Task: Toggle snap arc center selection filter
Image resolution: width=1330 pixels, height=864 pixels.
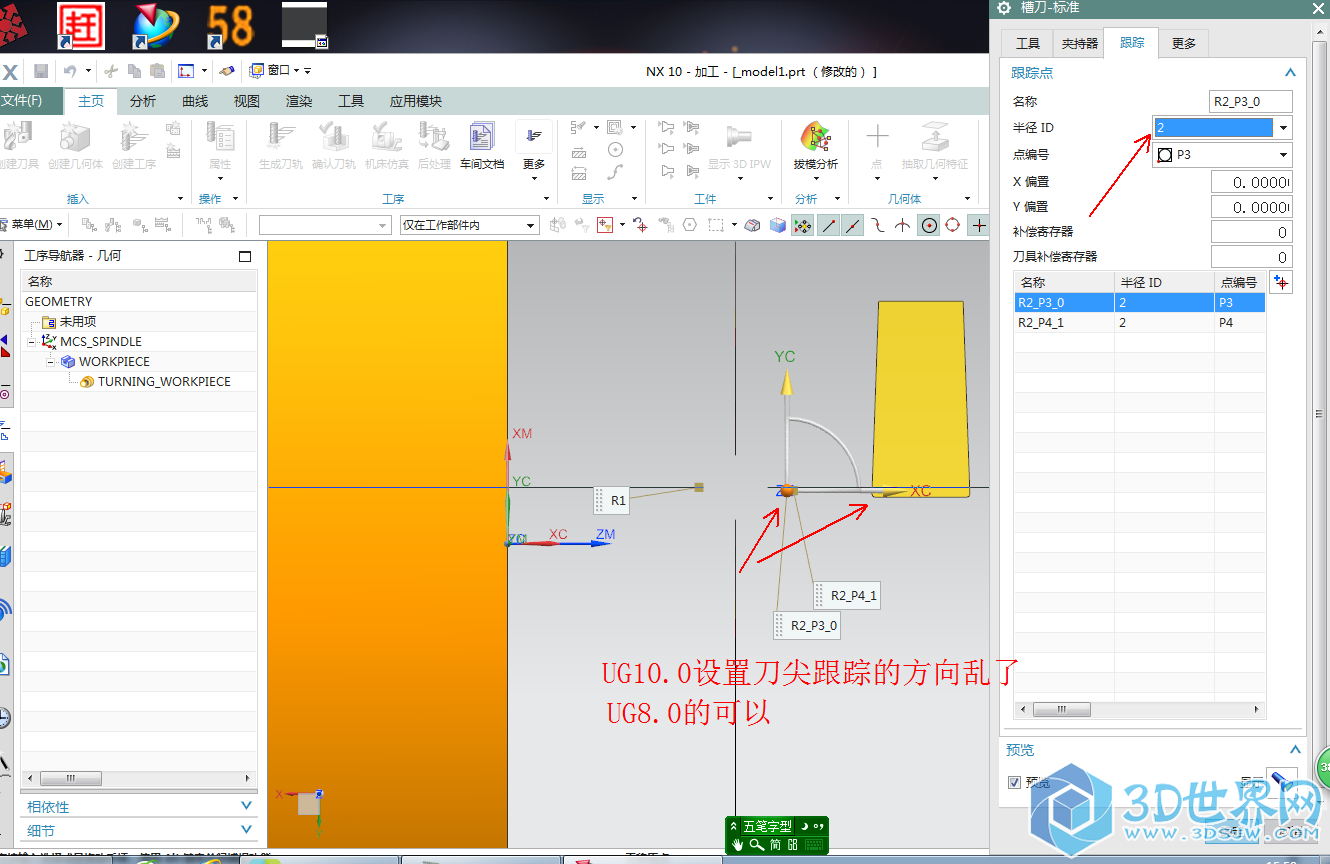Action: (929, 225)
